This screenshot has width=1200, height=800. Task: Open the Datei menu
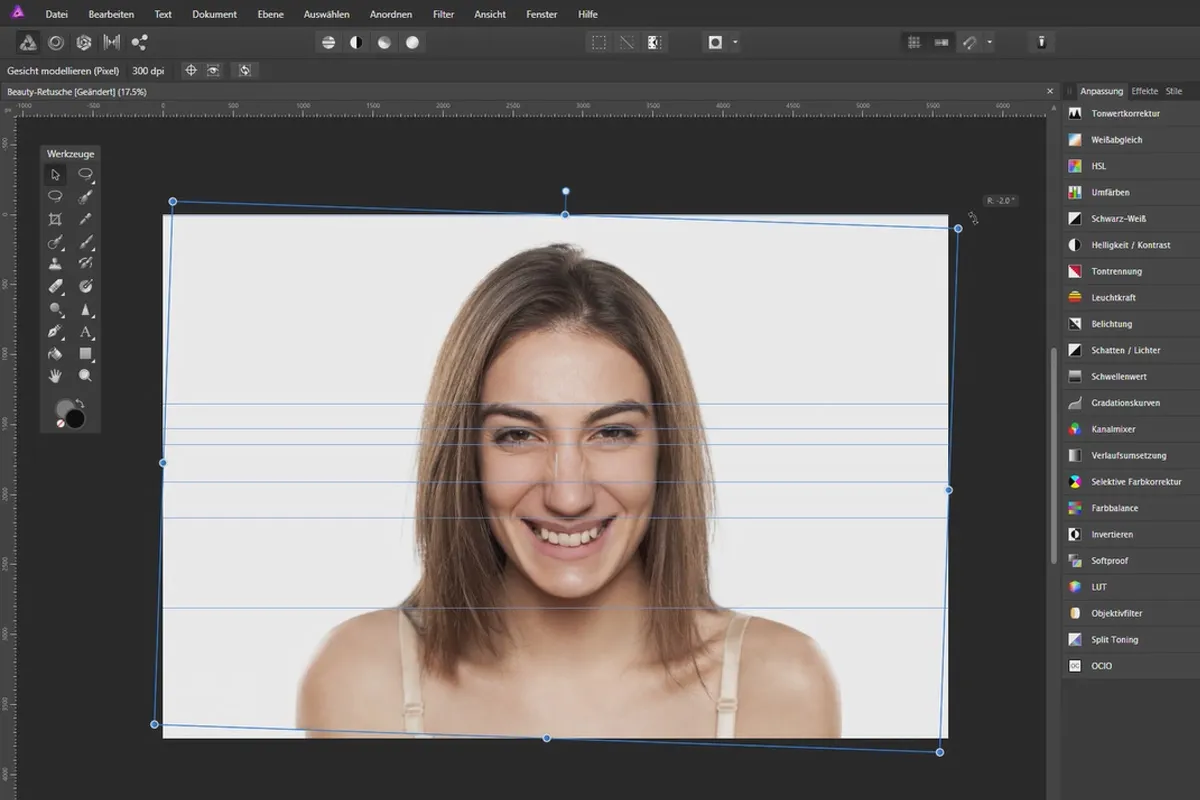tap(56, 14)
